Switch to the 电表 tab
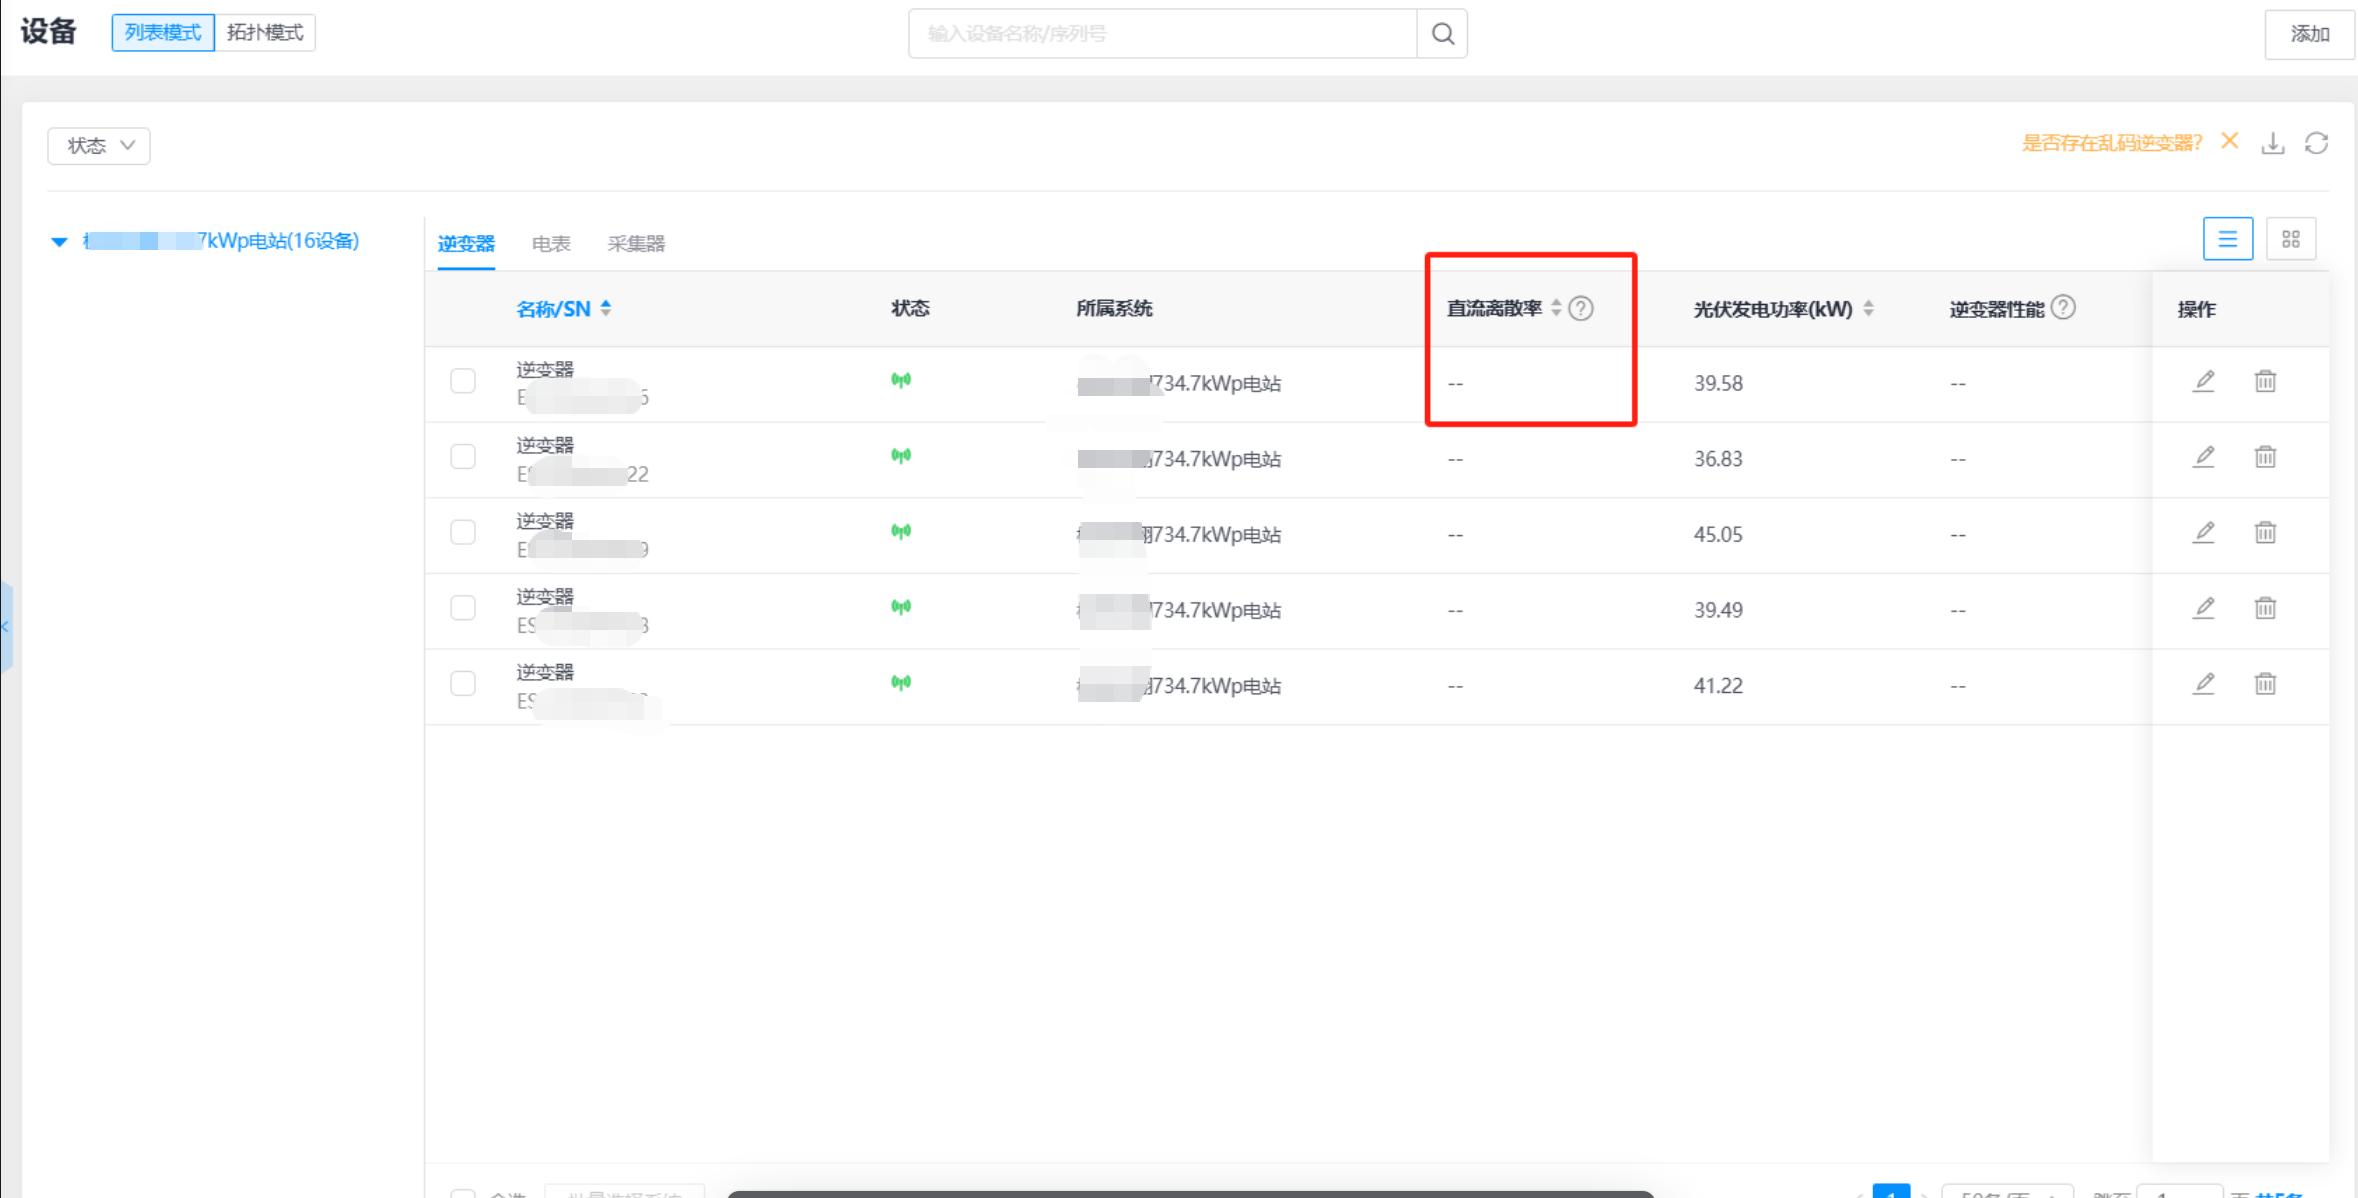Viewport: 2358px width, 1198px height. pyautogui.click(x=550, y=243)
